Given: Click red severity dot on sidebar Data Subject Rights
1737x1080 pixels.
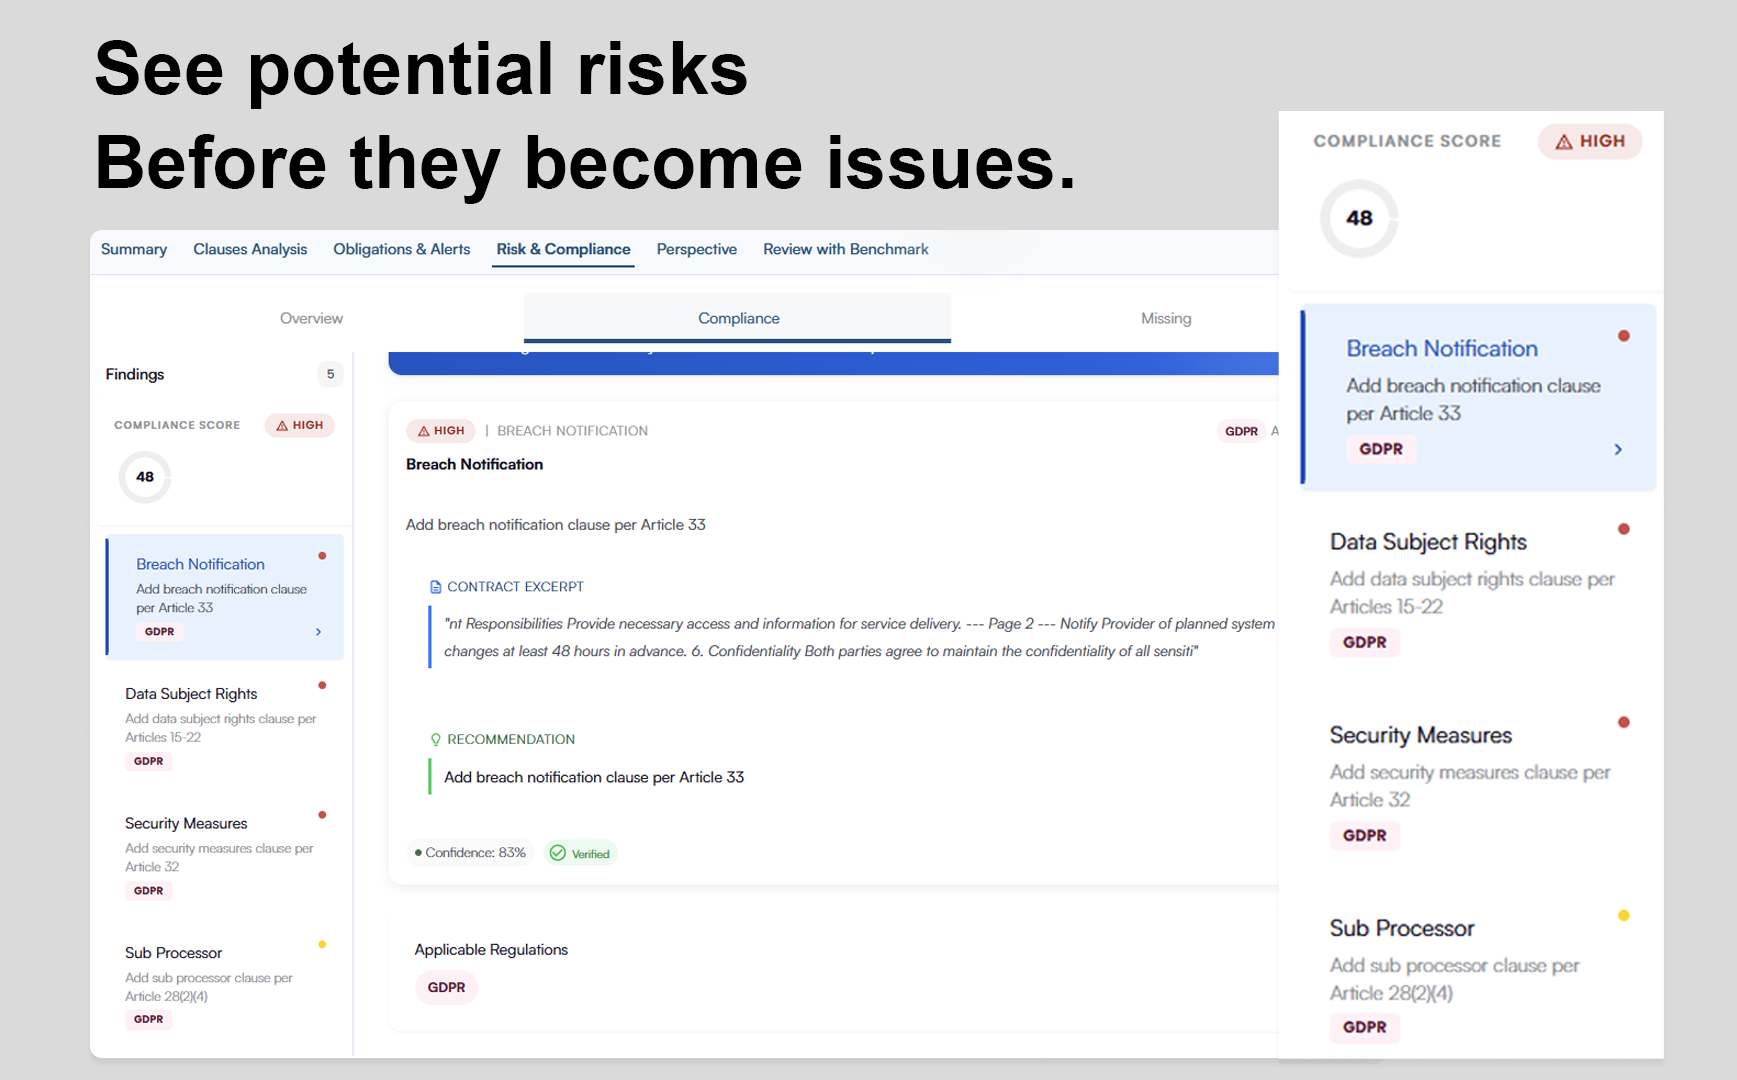Looking at the screenshot, I should 322,685.
